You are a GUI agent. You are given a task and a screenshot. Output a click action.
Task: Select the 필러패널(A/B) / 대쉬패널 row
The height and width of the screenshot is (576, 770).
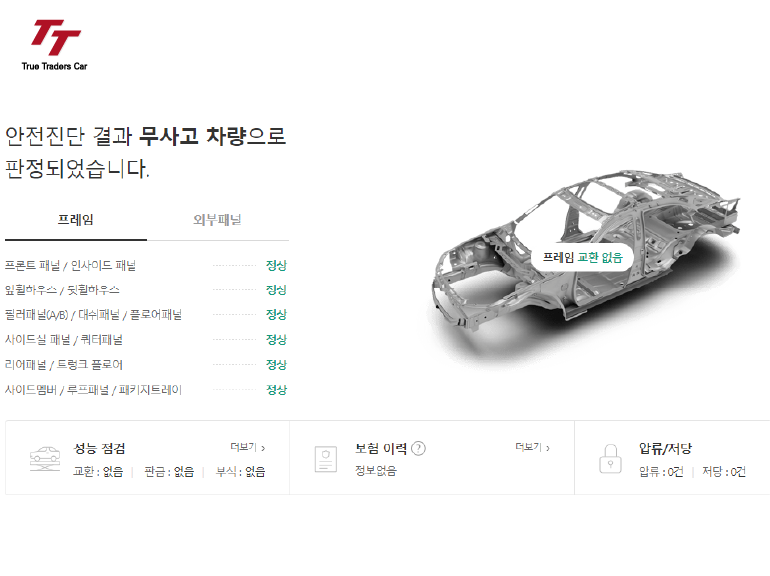point(146,315)
